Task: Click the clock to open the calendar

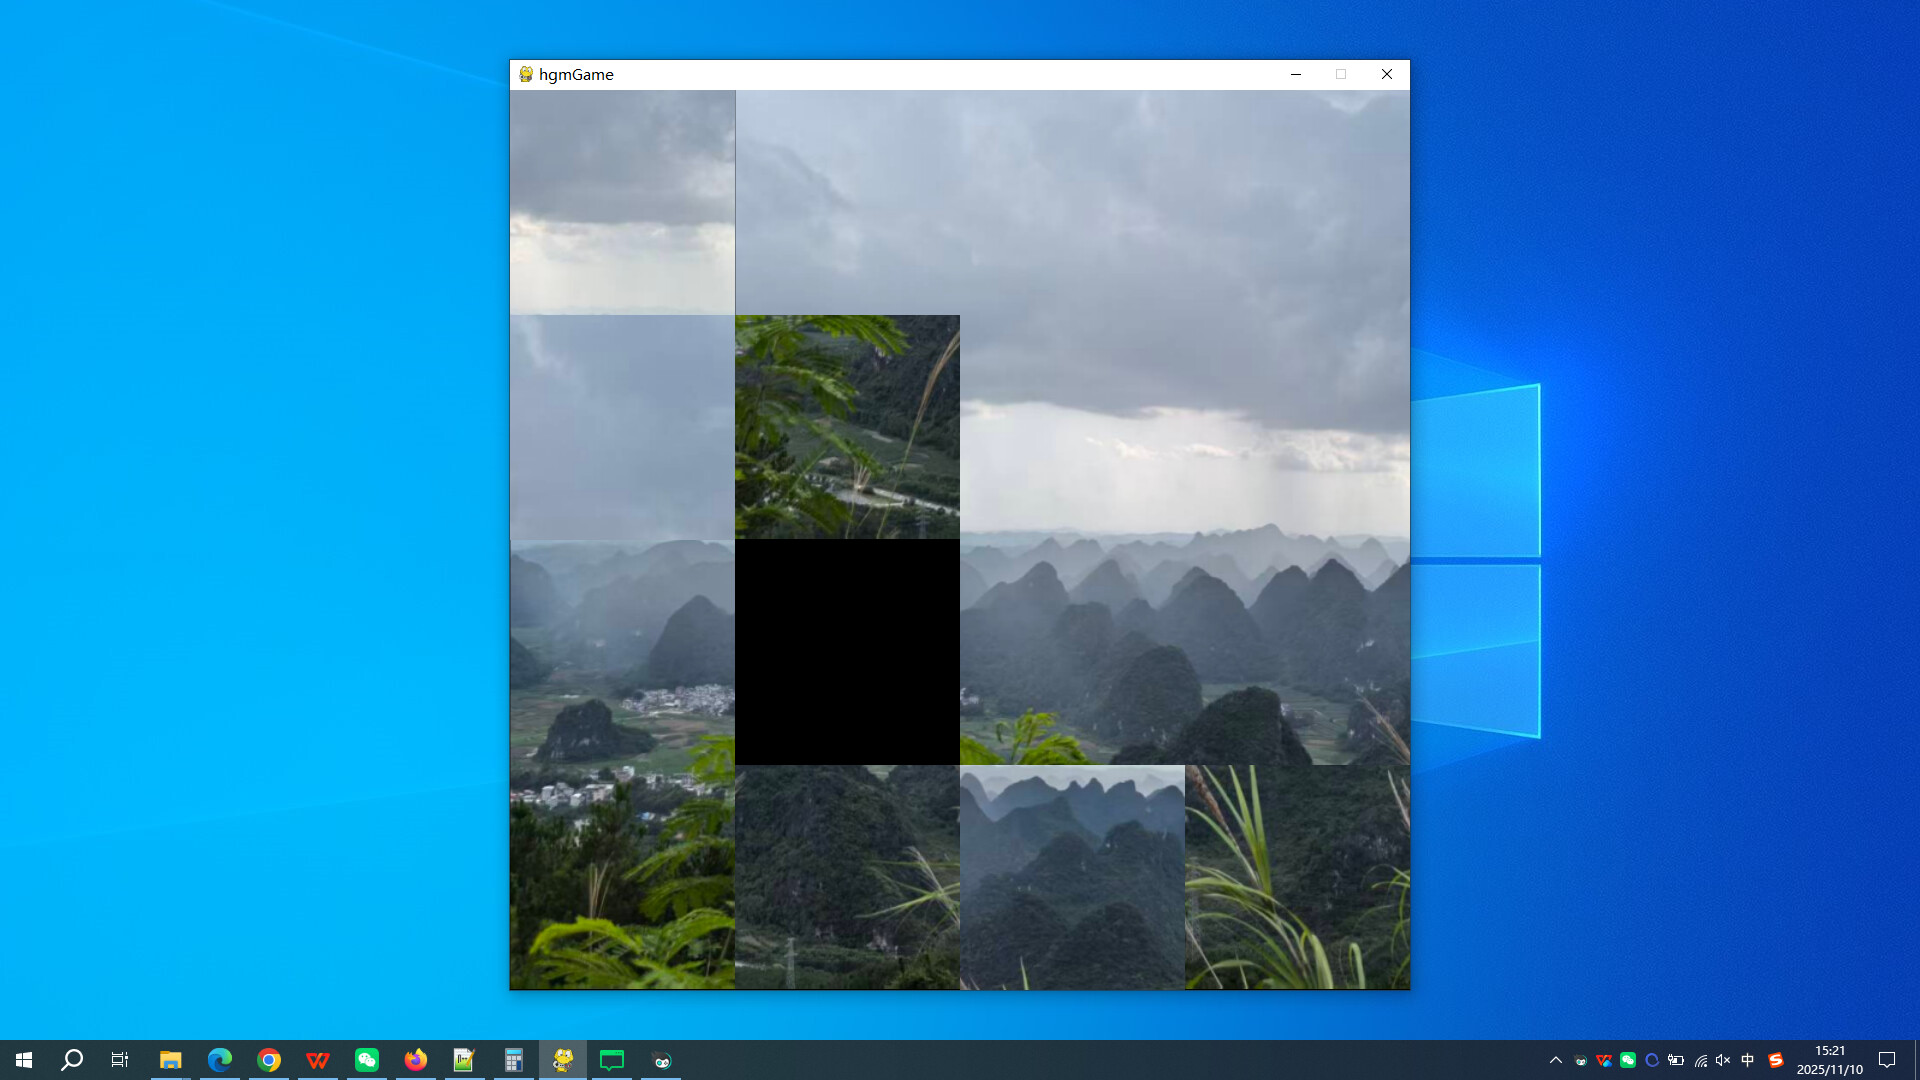Action: 1830,1060
